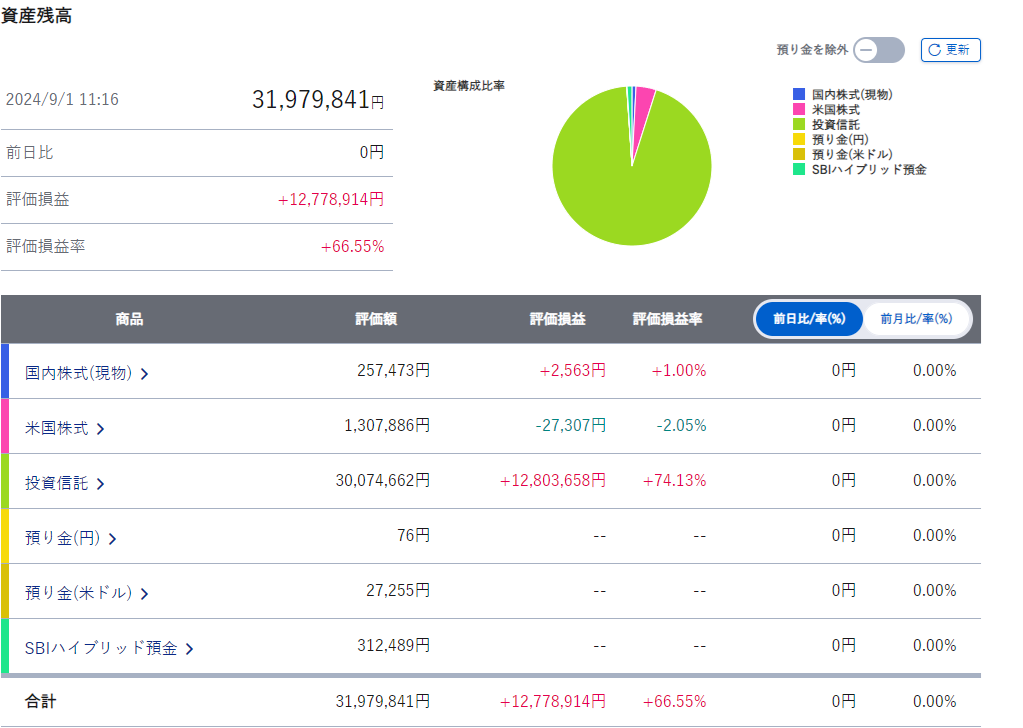Open the 投資信託 details link

point(56,483)
